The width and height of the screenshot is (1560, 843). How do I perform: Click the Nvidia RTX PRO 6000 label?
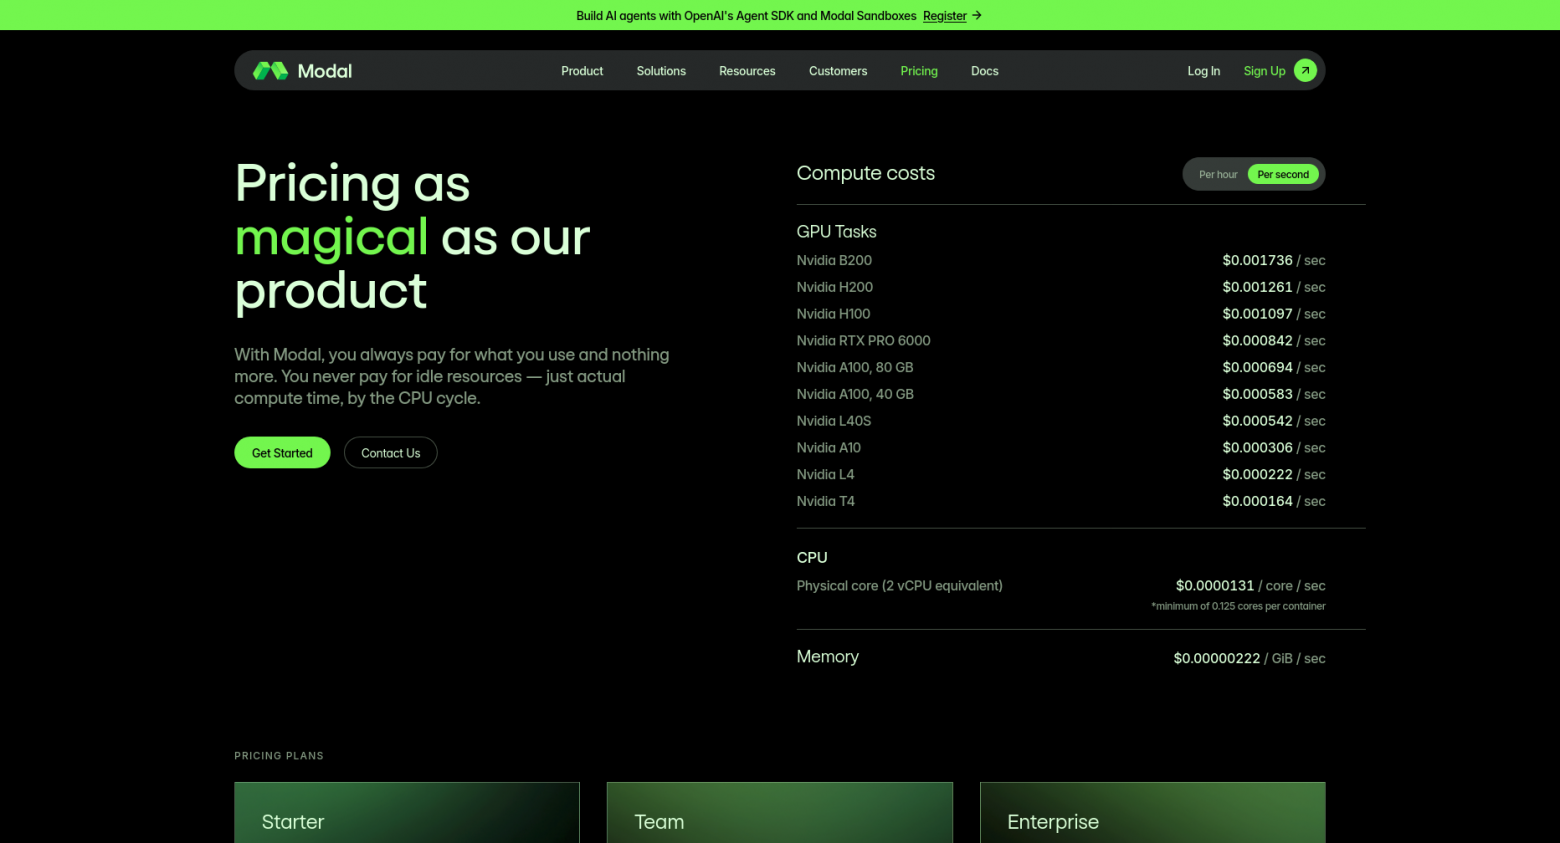864,341
